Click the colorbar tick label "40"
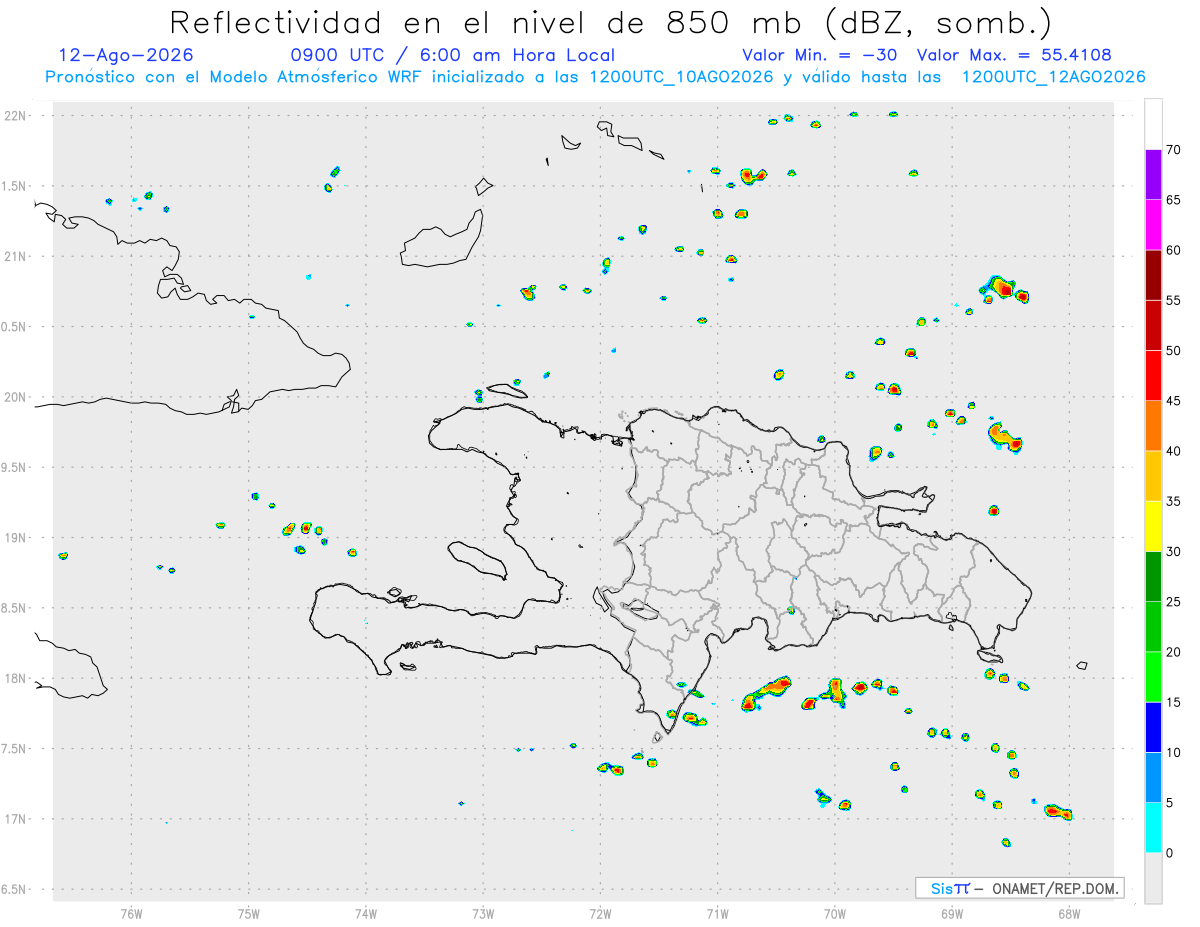The width and height of the screenshot is (1200, 927). click(1172, 451)
